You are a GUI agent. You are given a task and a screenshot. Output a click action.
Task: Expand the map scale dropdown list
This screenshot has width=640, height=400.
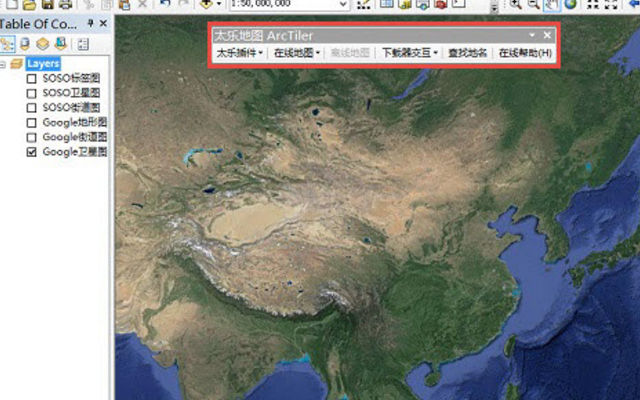tap(343, 4)
